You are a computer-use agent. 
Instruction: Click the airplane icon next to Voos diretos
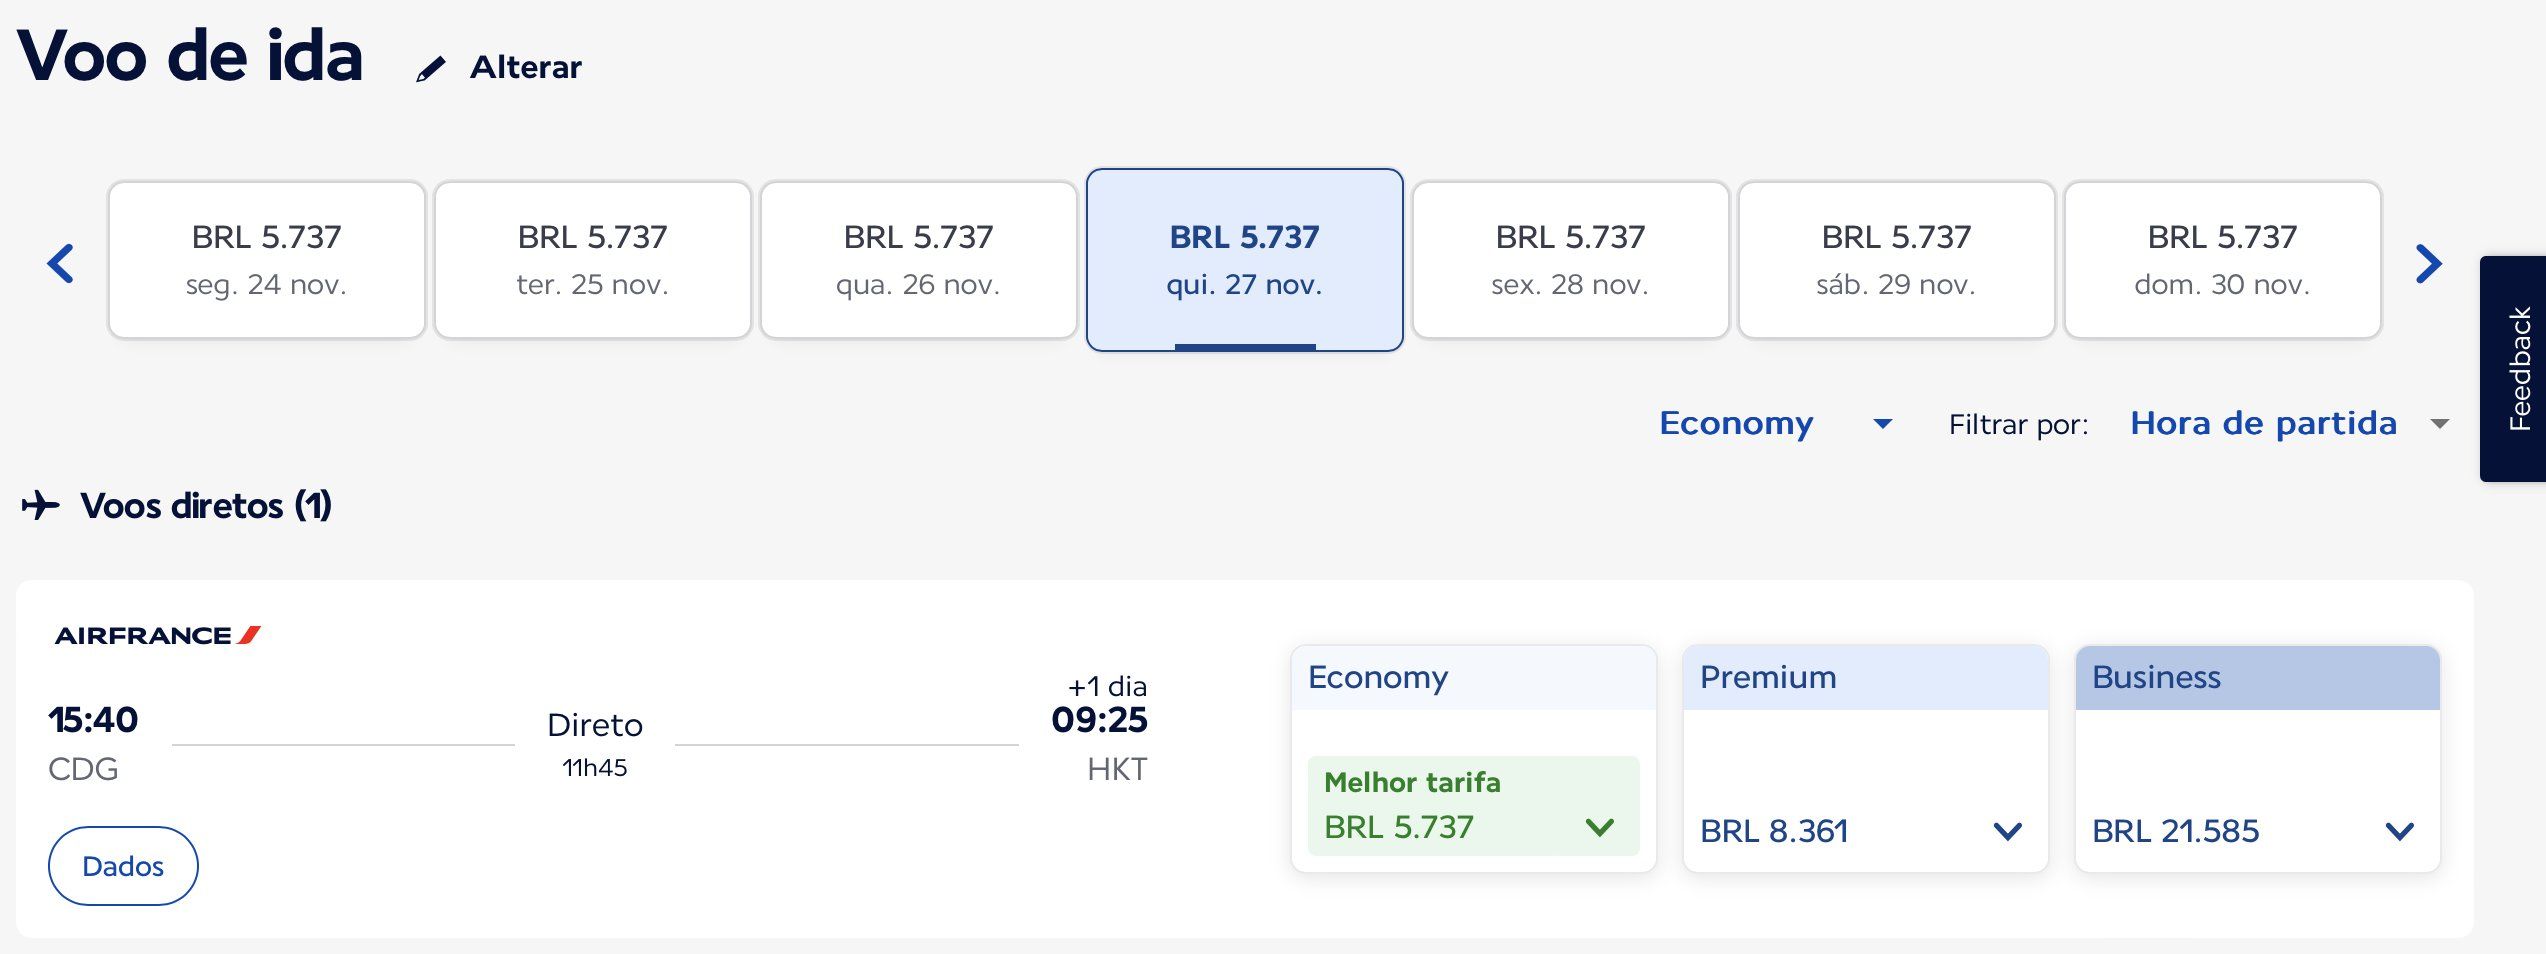[40, 505]
